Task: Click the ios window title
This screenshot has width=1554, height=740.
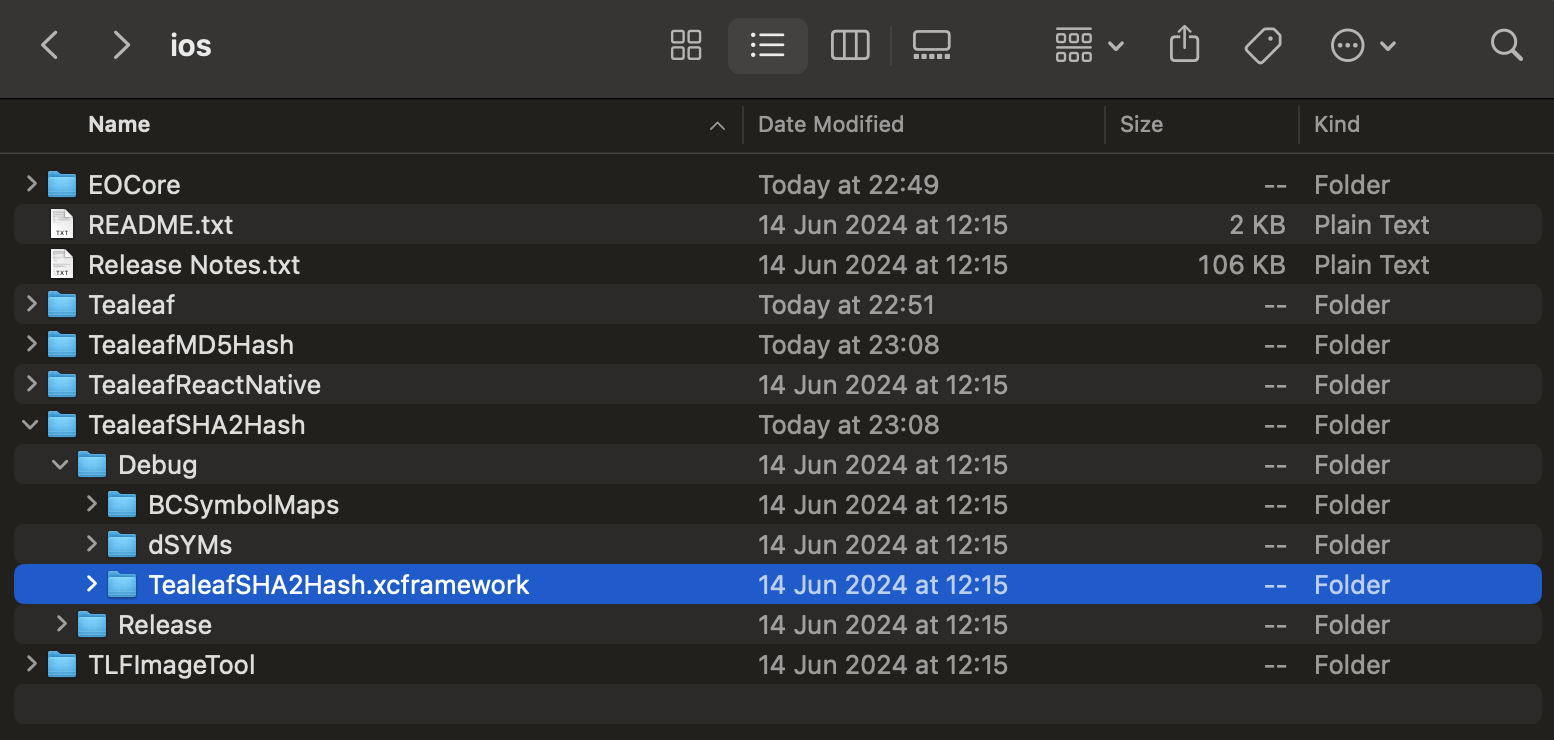Action: 191,46
